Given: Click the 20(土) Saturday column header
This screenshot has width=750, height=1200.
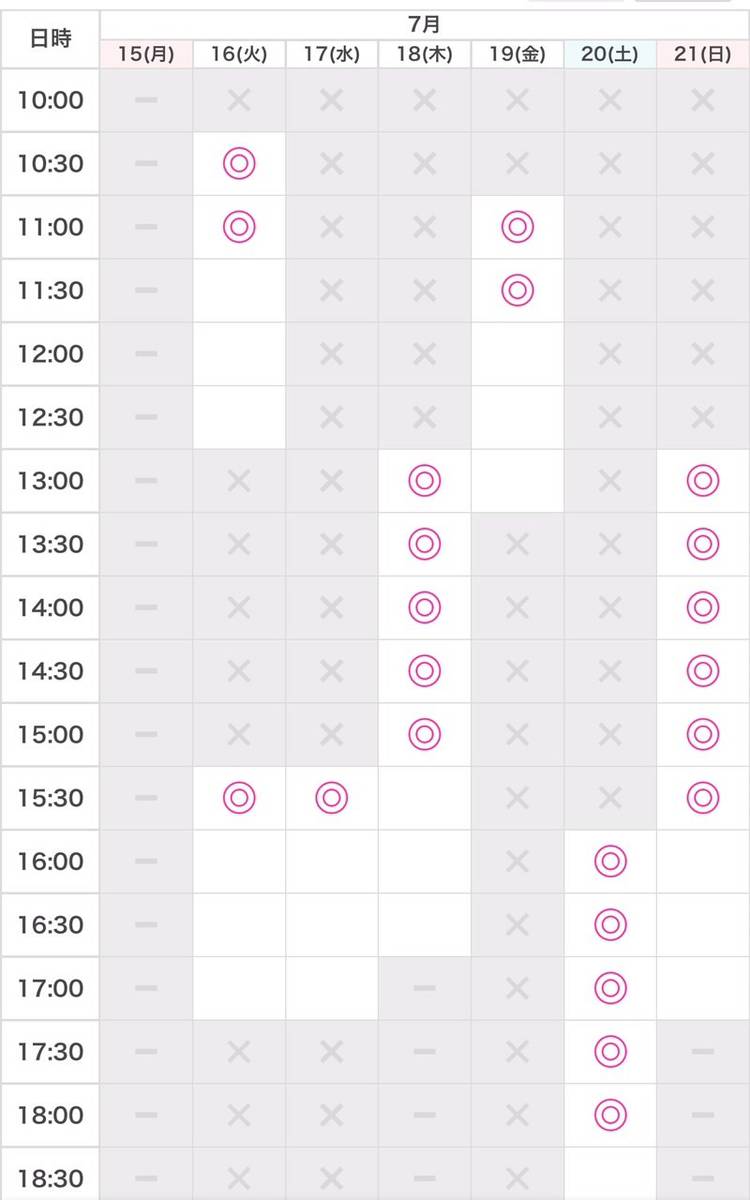Looking at the screenshot, I should coord(610,55).
